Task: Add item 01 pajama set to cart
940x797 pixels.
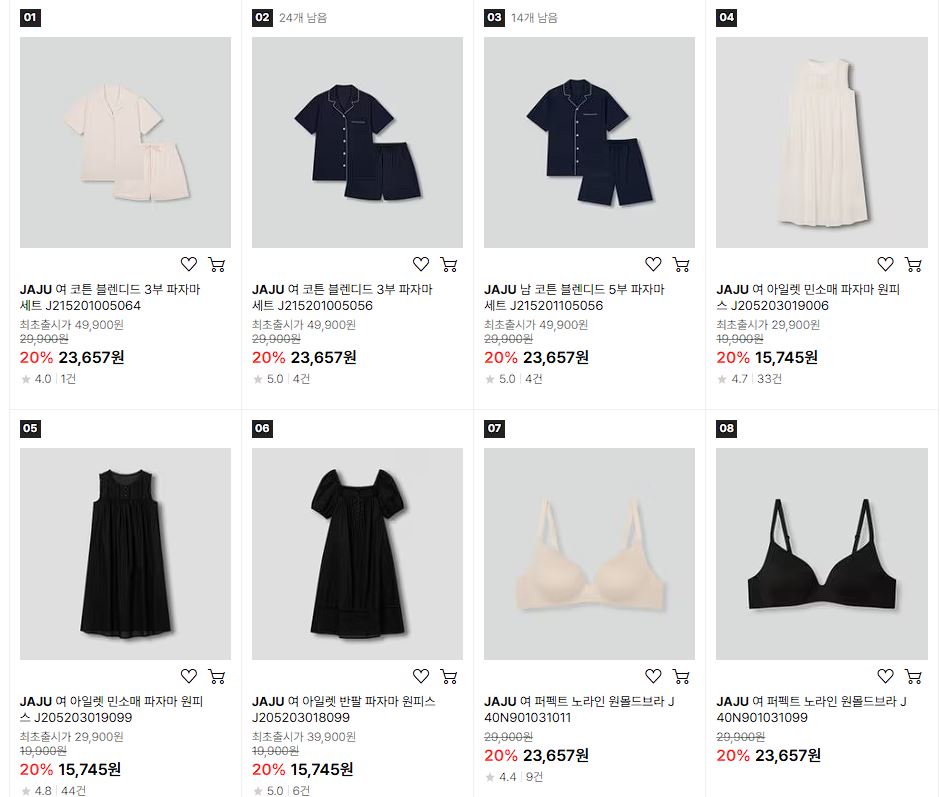Action: [216, 264]
